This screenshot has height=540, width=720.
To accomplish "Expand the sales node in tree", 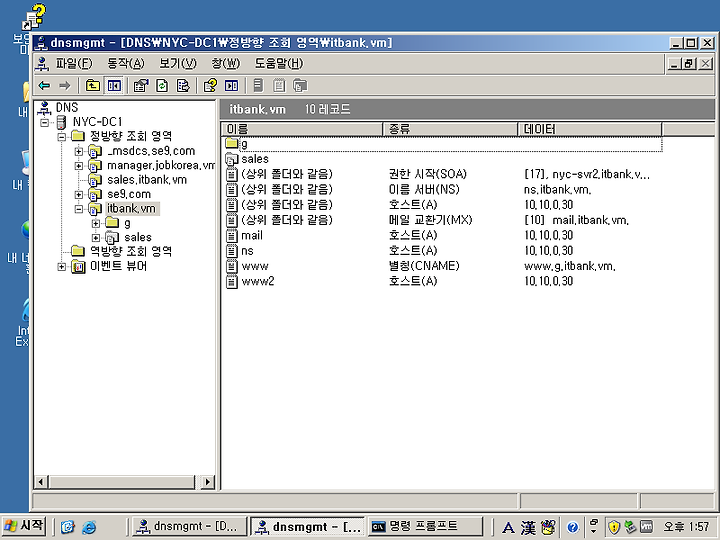I will [x=96, y=238].
